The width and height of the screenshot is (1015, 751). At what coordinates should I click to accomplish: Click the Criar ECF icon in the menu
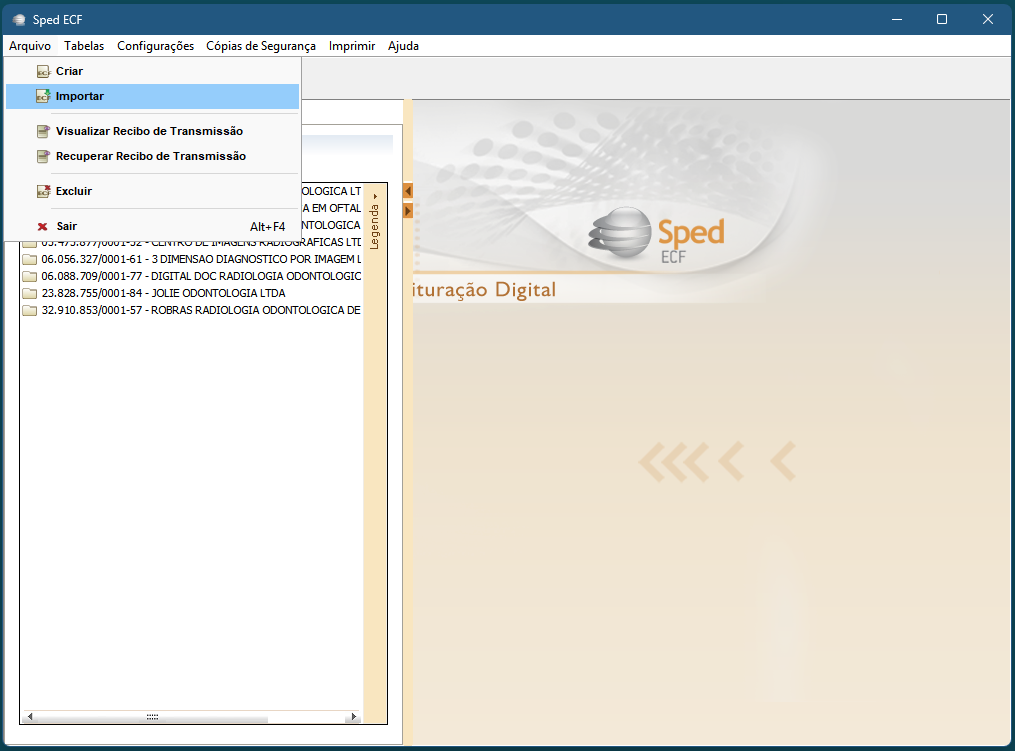tap(43, 71)
